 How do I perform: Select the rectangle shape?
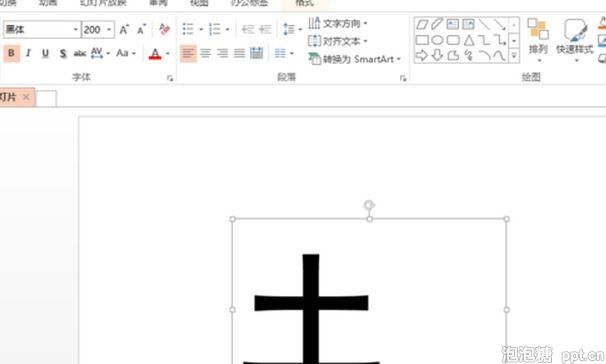(422, 40)
